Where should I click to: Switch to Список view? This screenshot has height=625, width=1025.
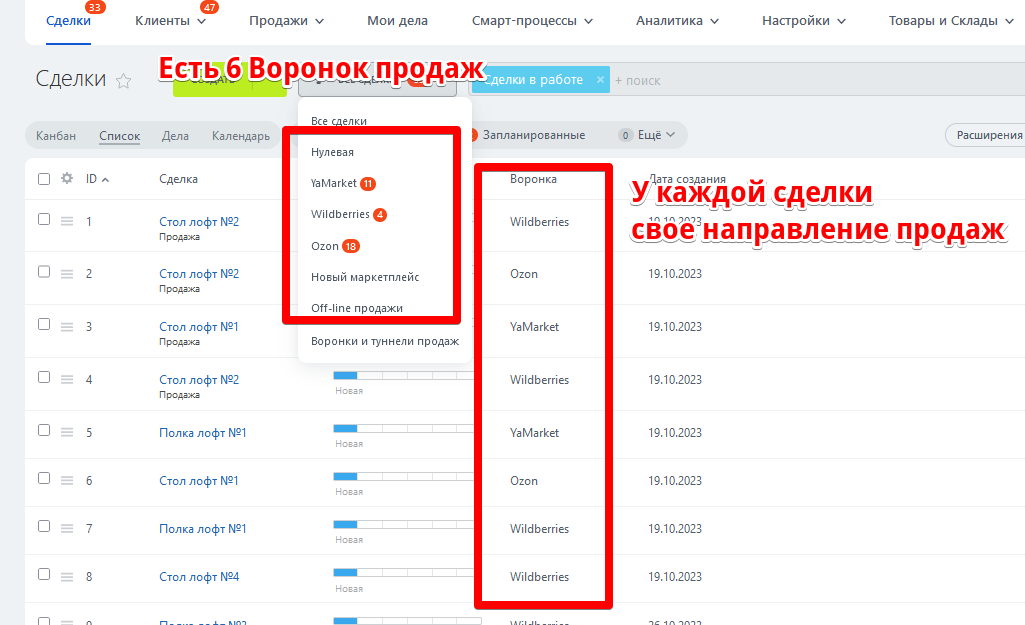pos(120,135)
